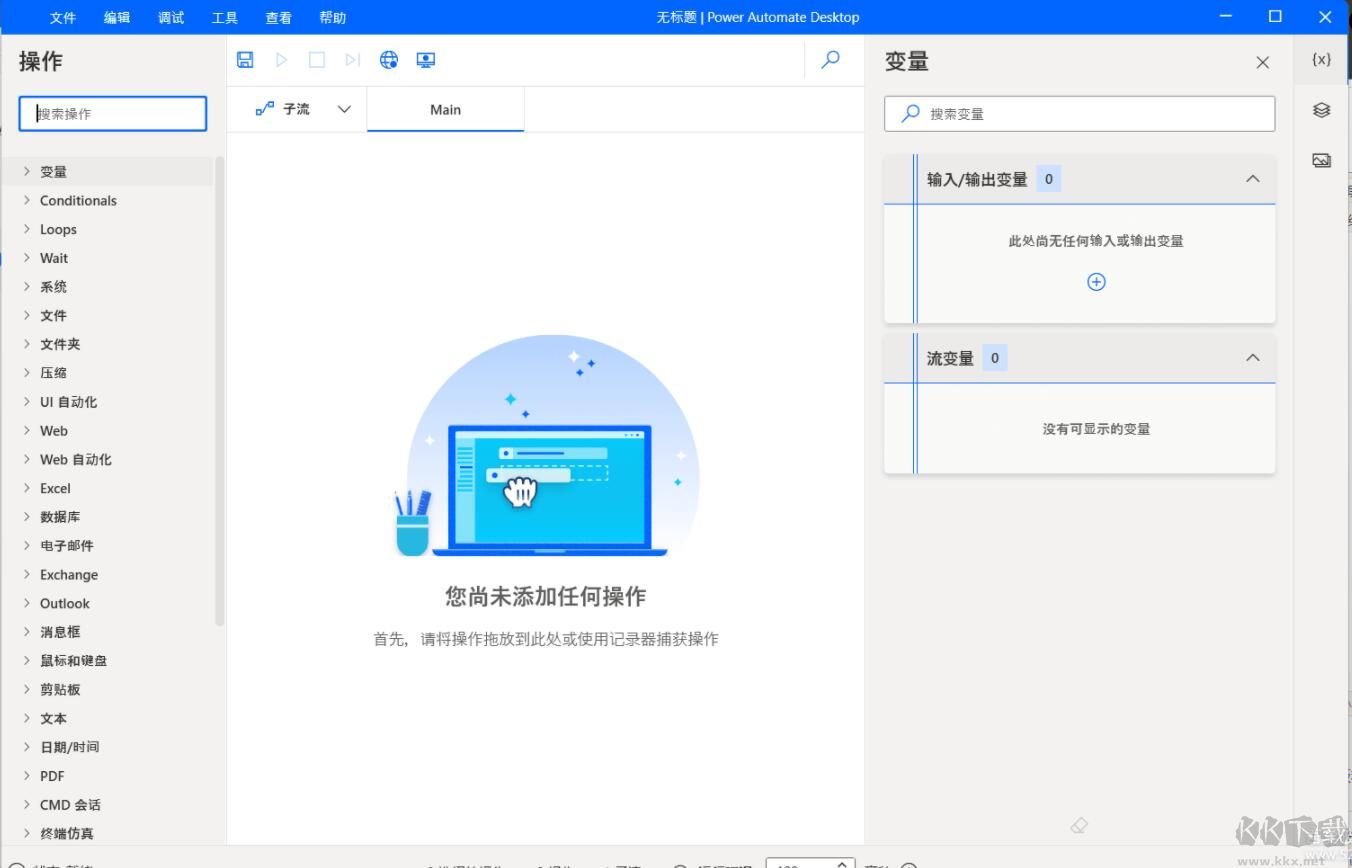
Task: Stop the flow run
Action: (x=316, y=59)
